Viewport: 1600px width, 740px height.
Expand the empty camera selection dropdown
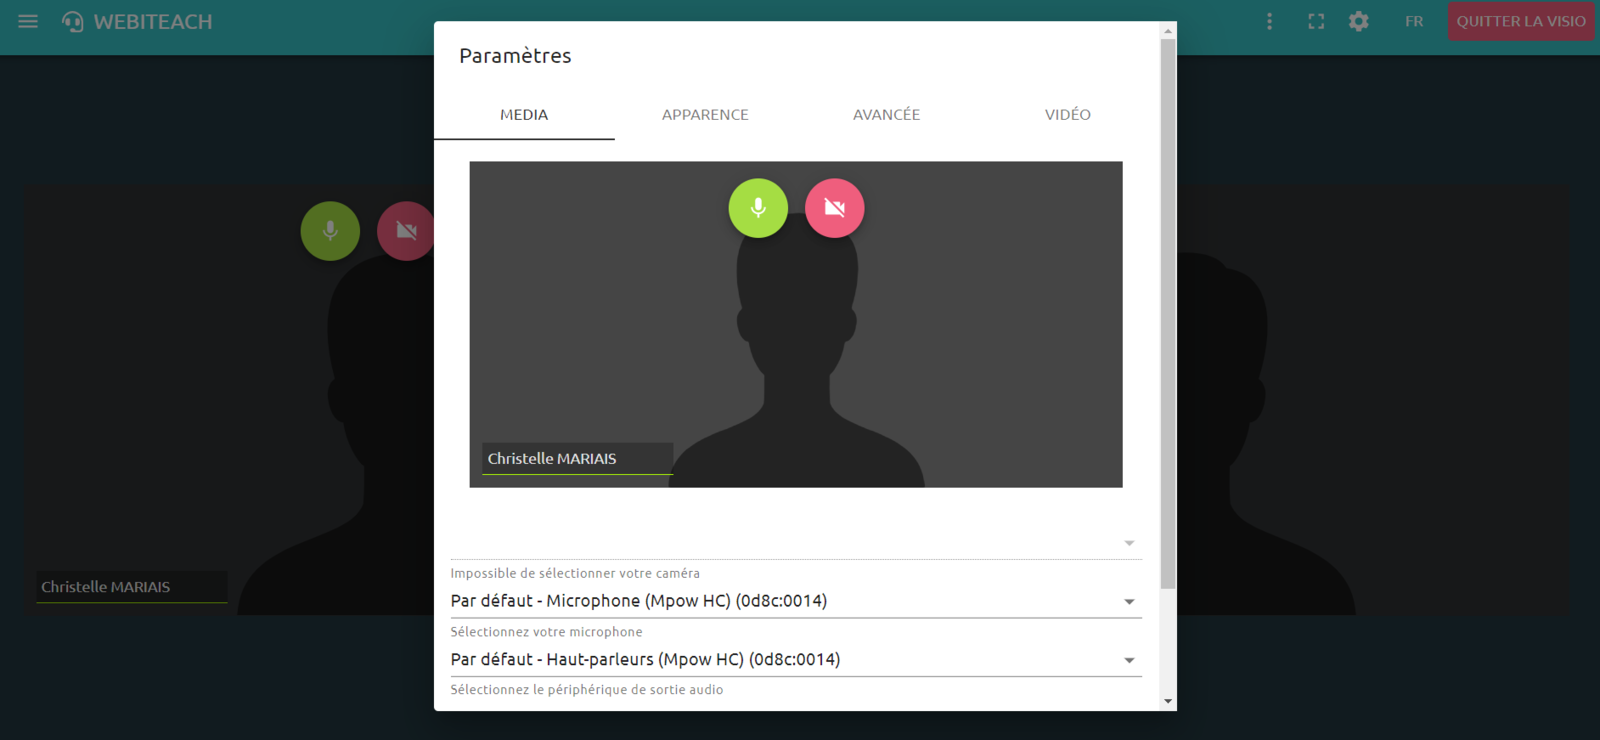[796, 543]
